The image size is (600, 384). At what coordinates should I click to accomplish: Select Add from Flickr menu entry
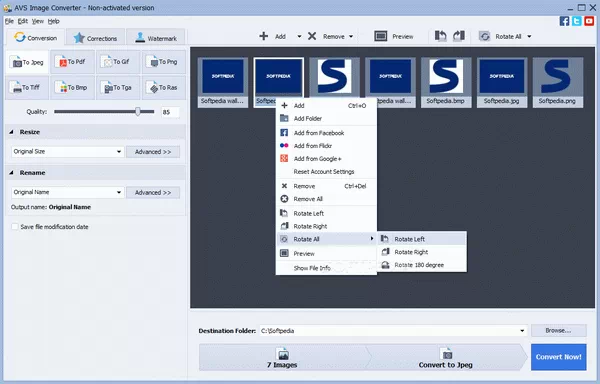pyautogui.click(x=326, y=146)
